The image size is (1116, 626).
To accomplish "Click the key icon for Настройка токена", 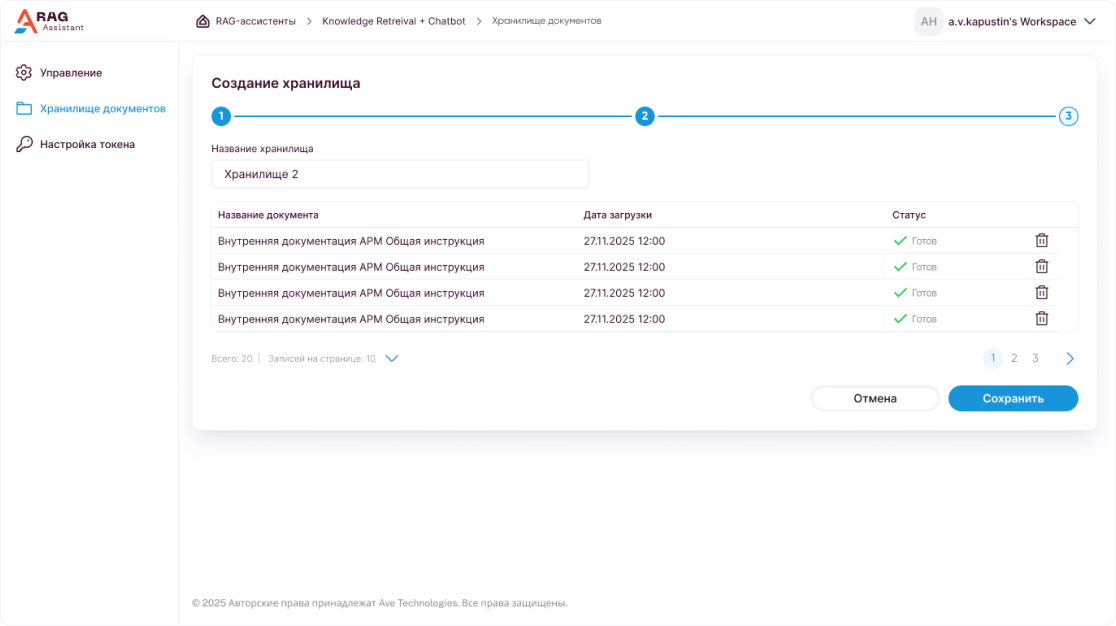I will 24,145.
